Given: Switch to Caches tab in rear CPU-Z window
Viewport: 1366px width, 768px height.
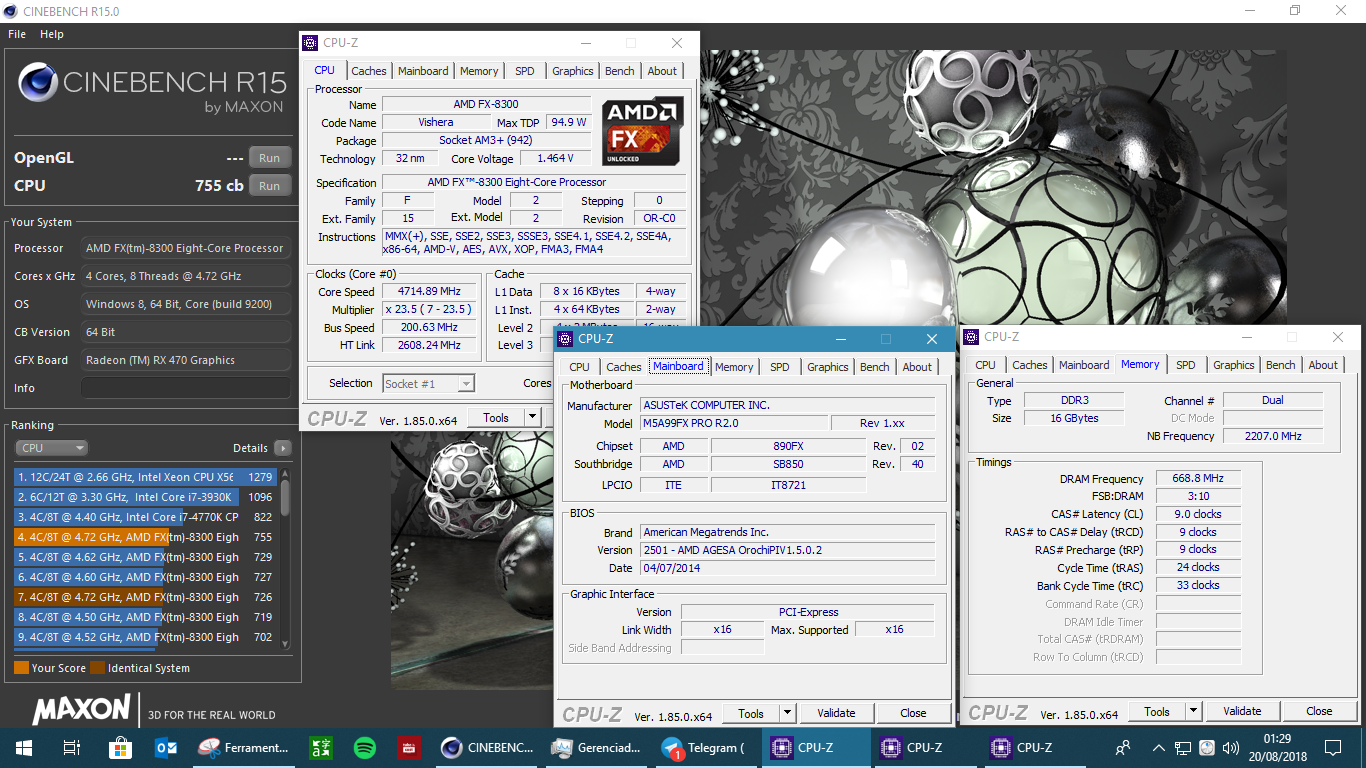Looking at the screenshot, I should [368, 71].
